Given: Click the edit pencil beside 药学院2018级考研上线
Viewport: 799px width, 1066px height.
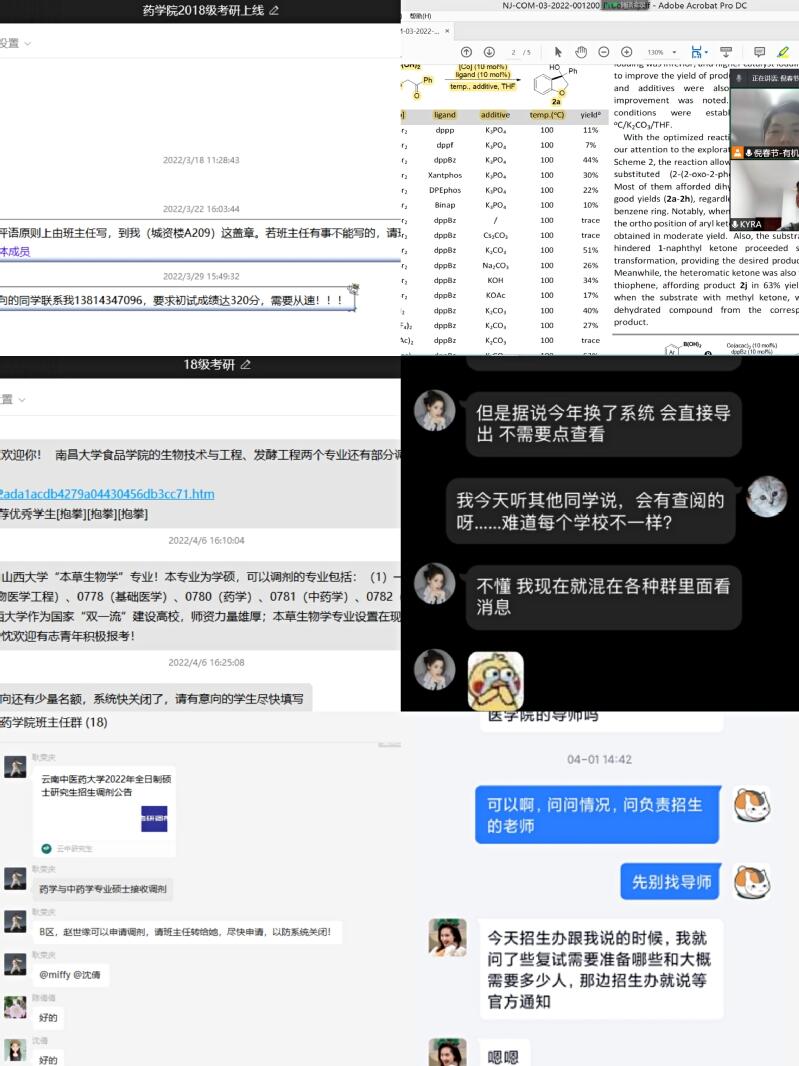Looking at the screenshot, I should (x=274, y=11).
